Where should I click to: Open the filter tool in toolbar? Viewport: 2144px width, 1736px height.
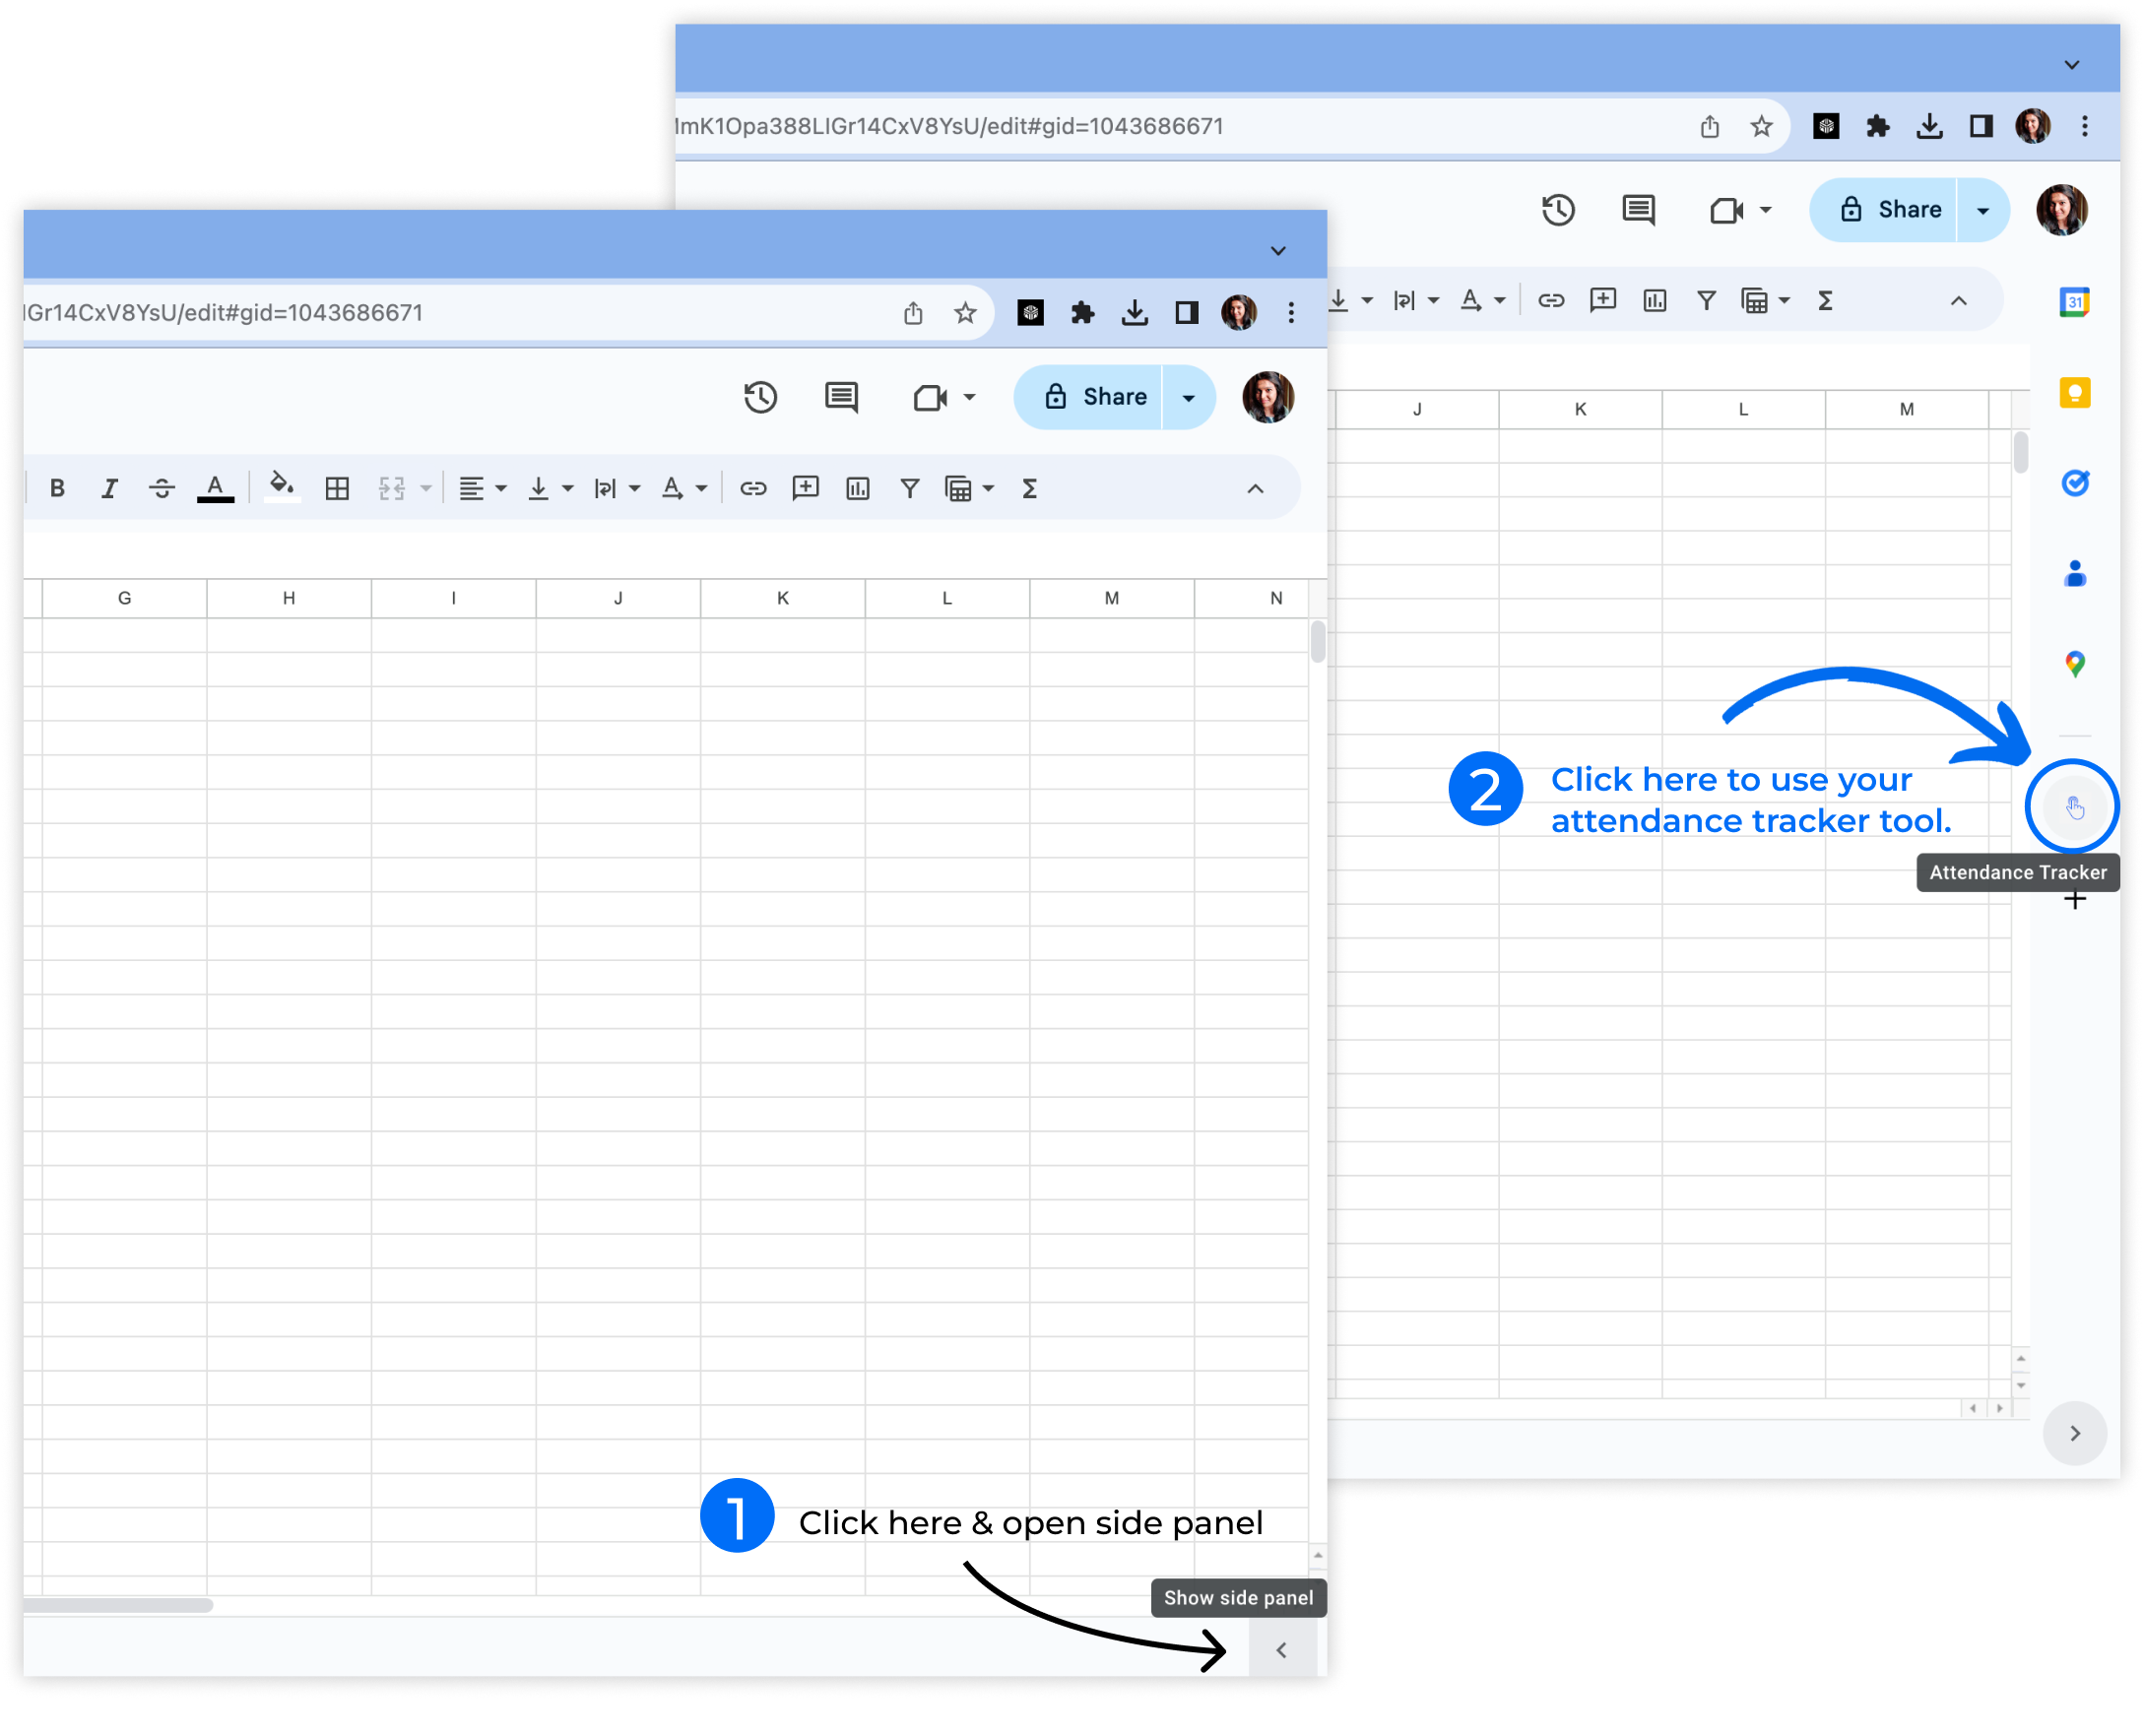909,487
